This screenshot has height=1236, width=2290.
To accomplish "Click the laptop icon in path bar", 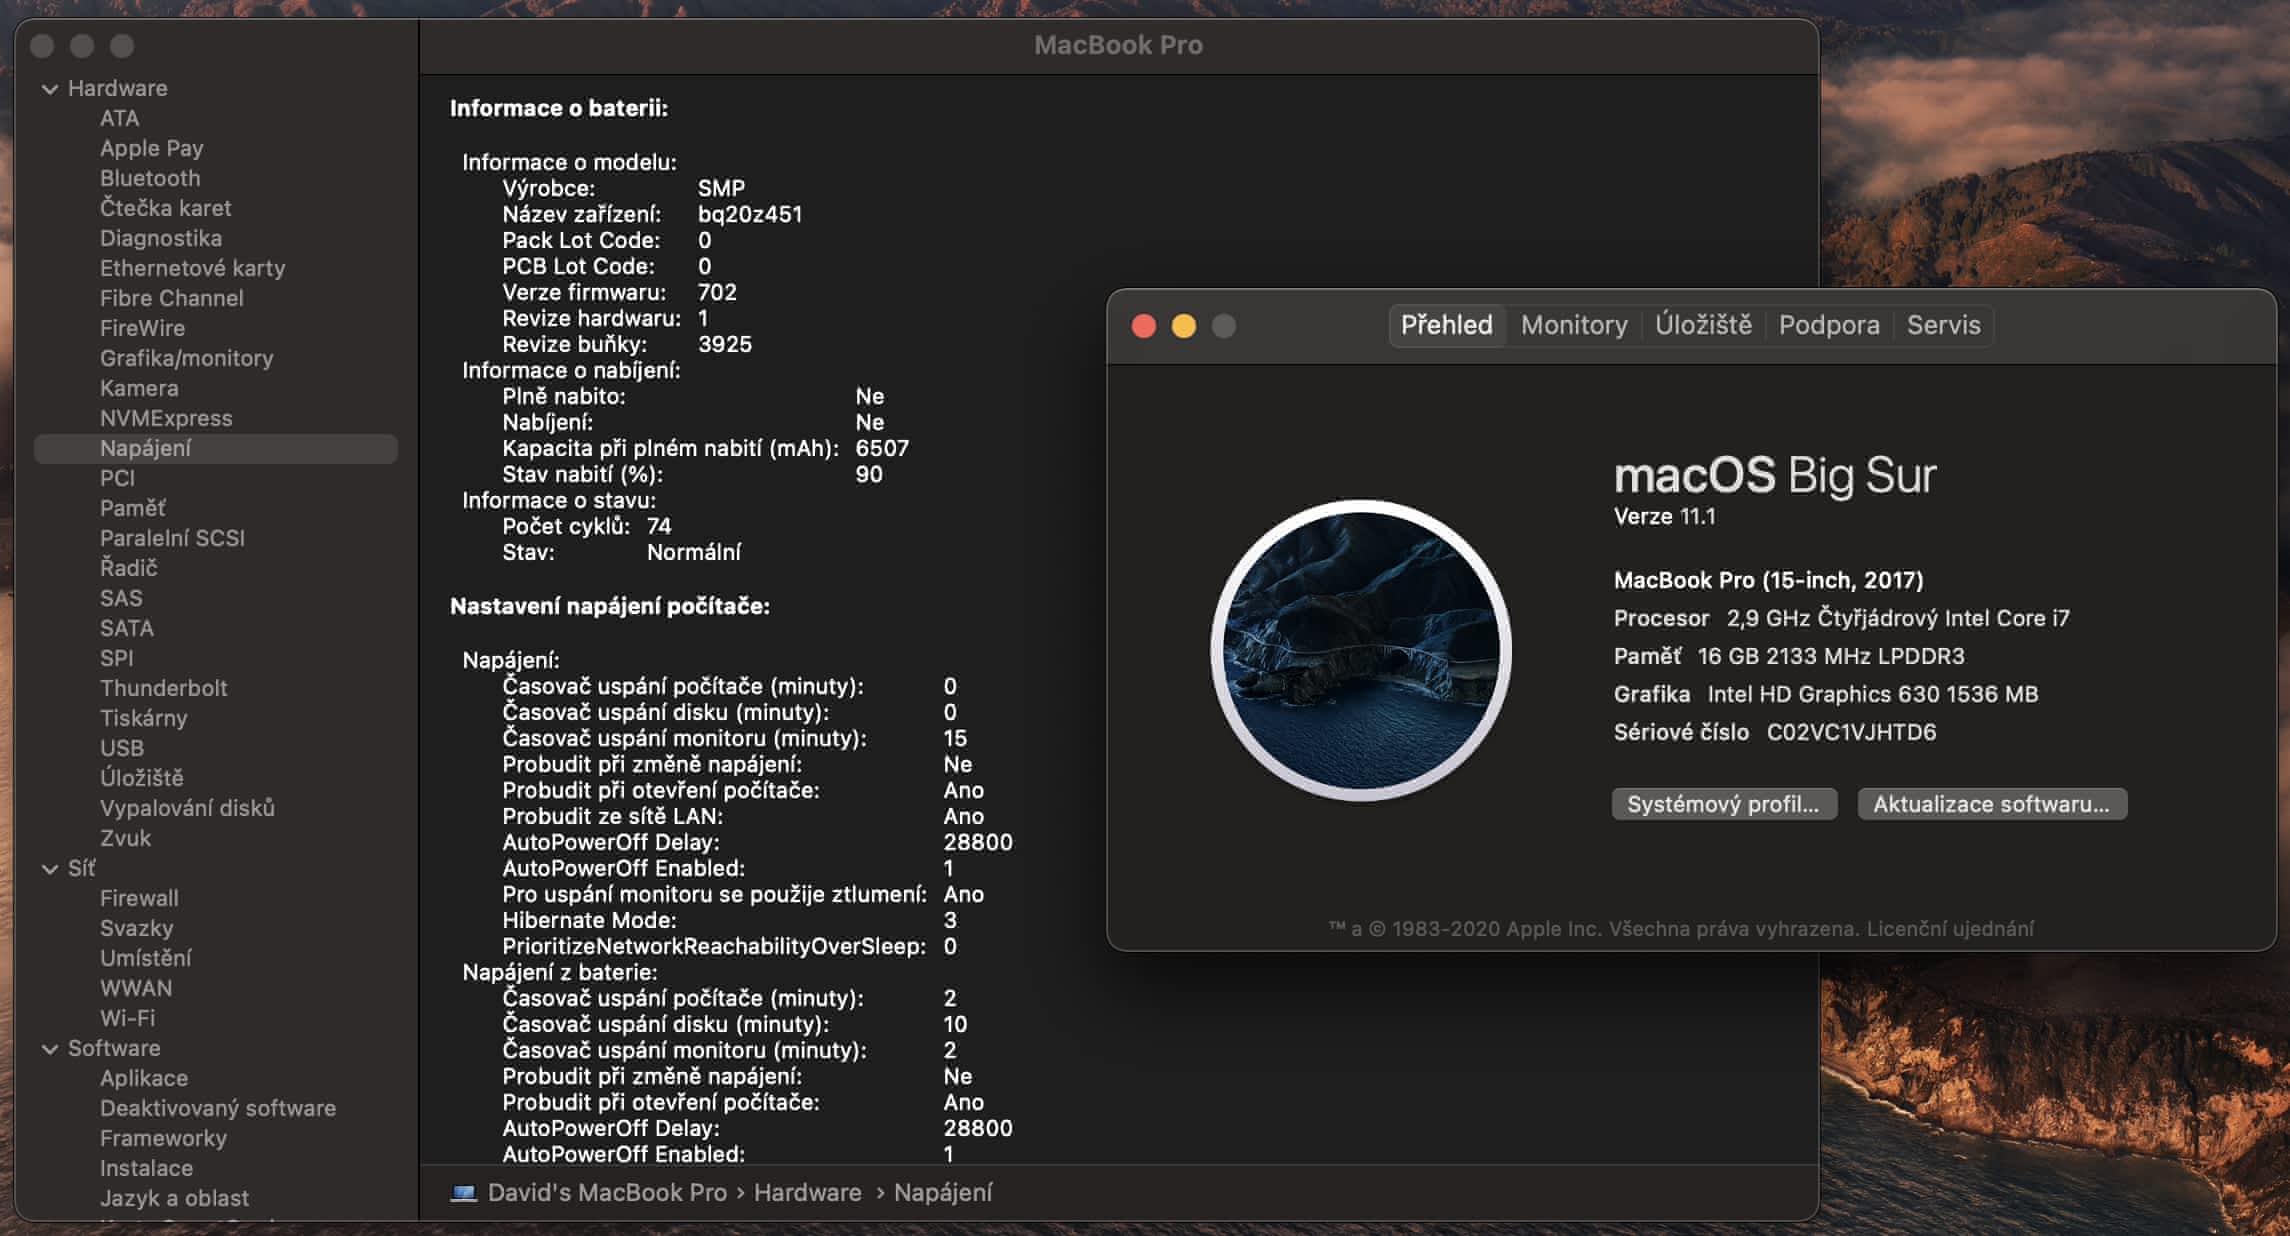I will point(463,1193).
